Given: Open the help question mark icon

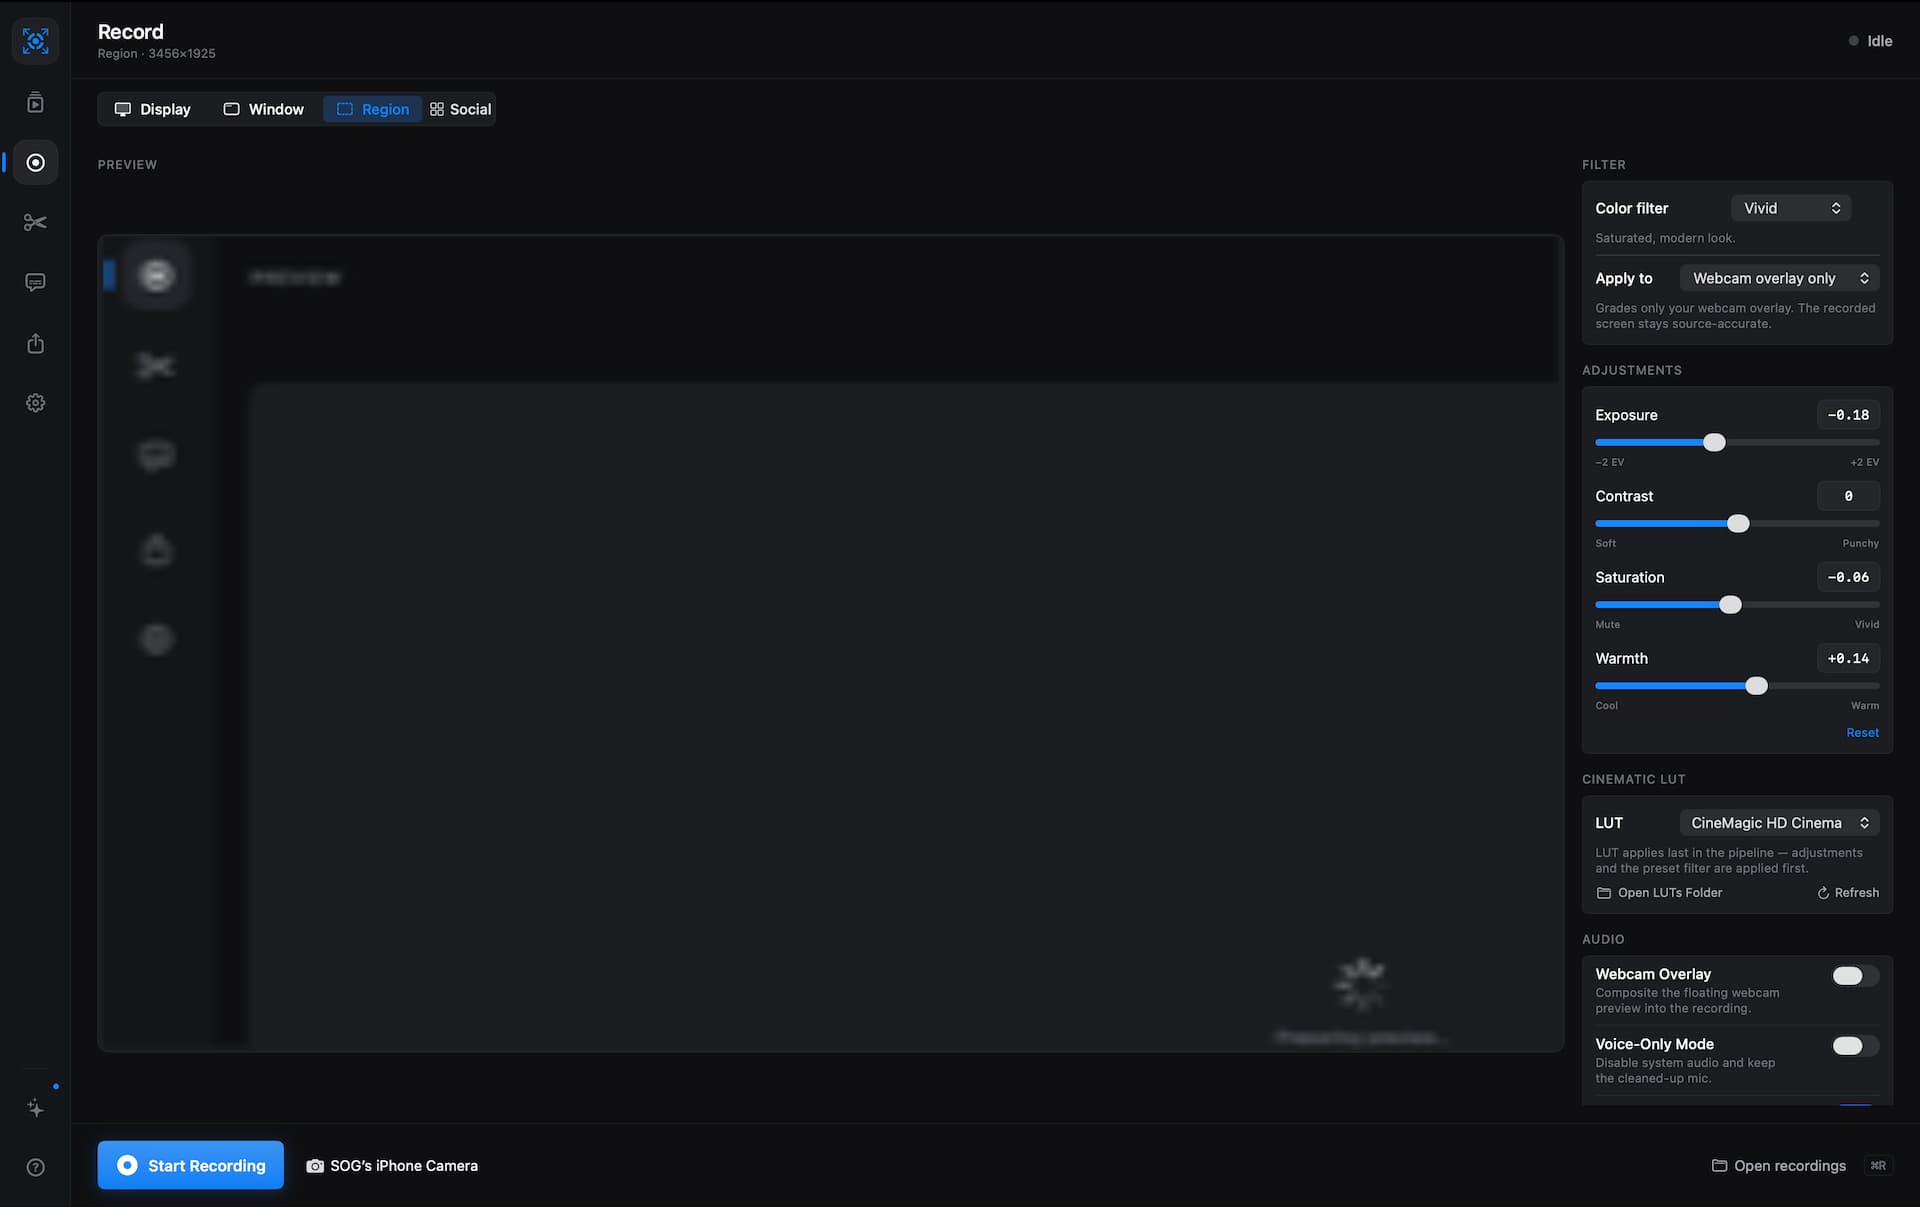Looking at the screenshot, I should [35, 1167].
